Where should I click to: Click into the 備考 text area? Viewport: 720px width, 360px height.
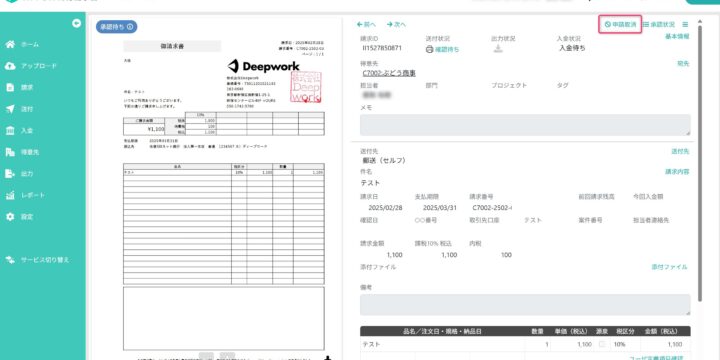[x=525, y=304]
